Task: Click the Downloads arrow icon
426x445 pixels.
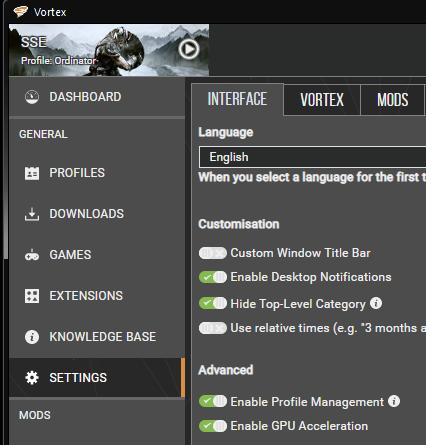Action: point(32,214)
